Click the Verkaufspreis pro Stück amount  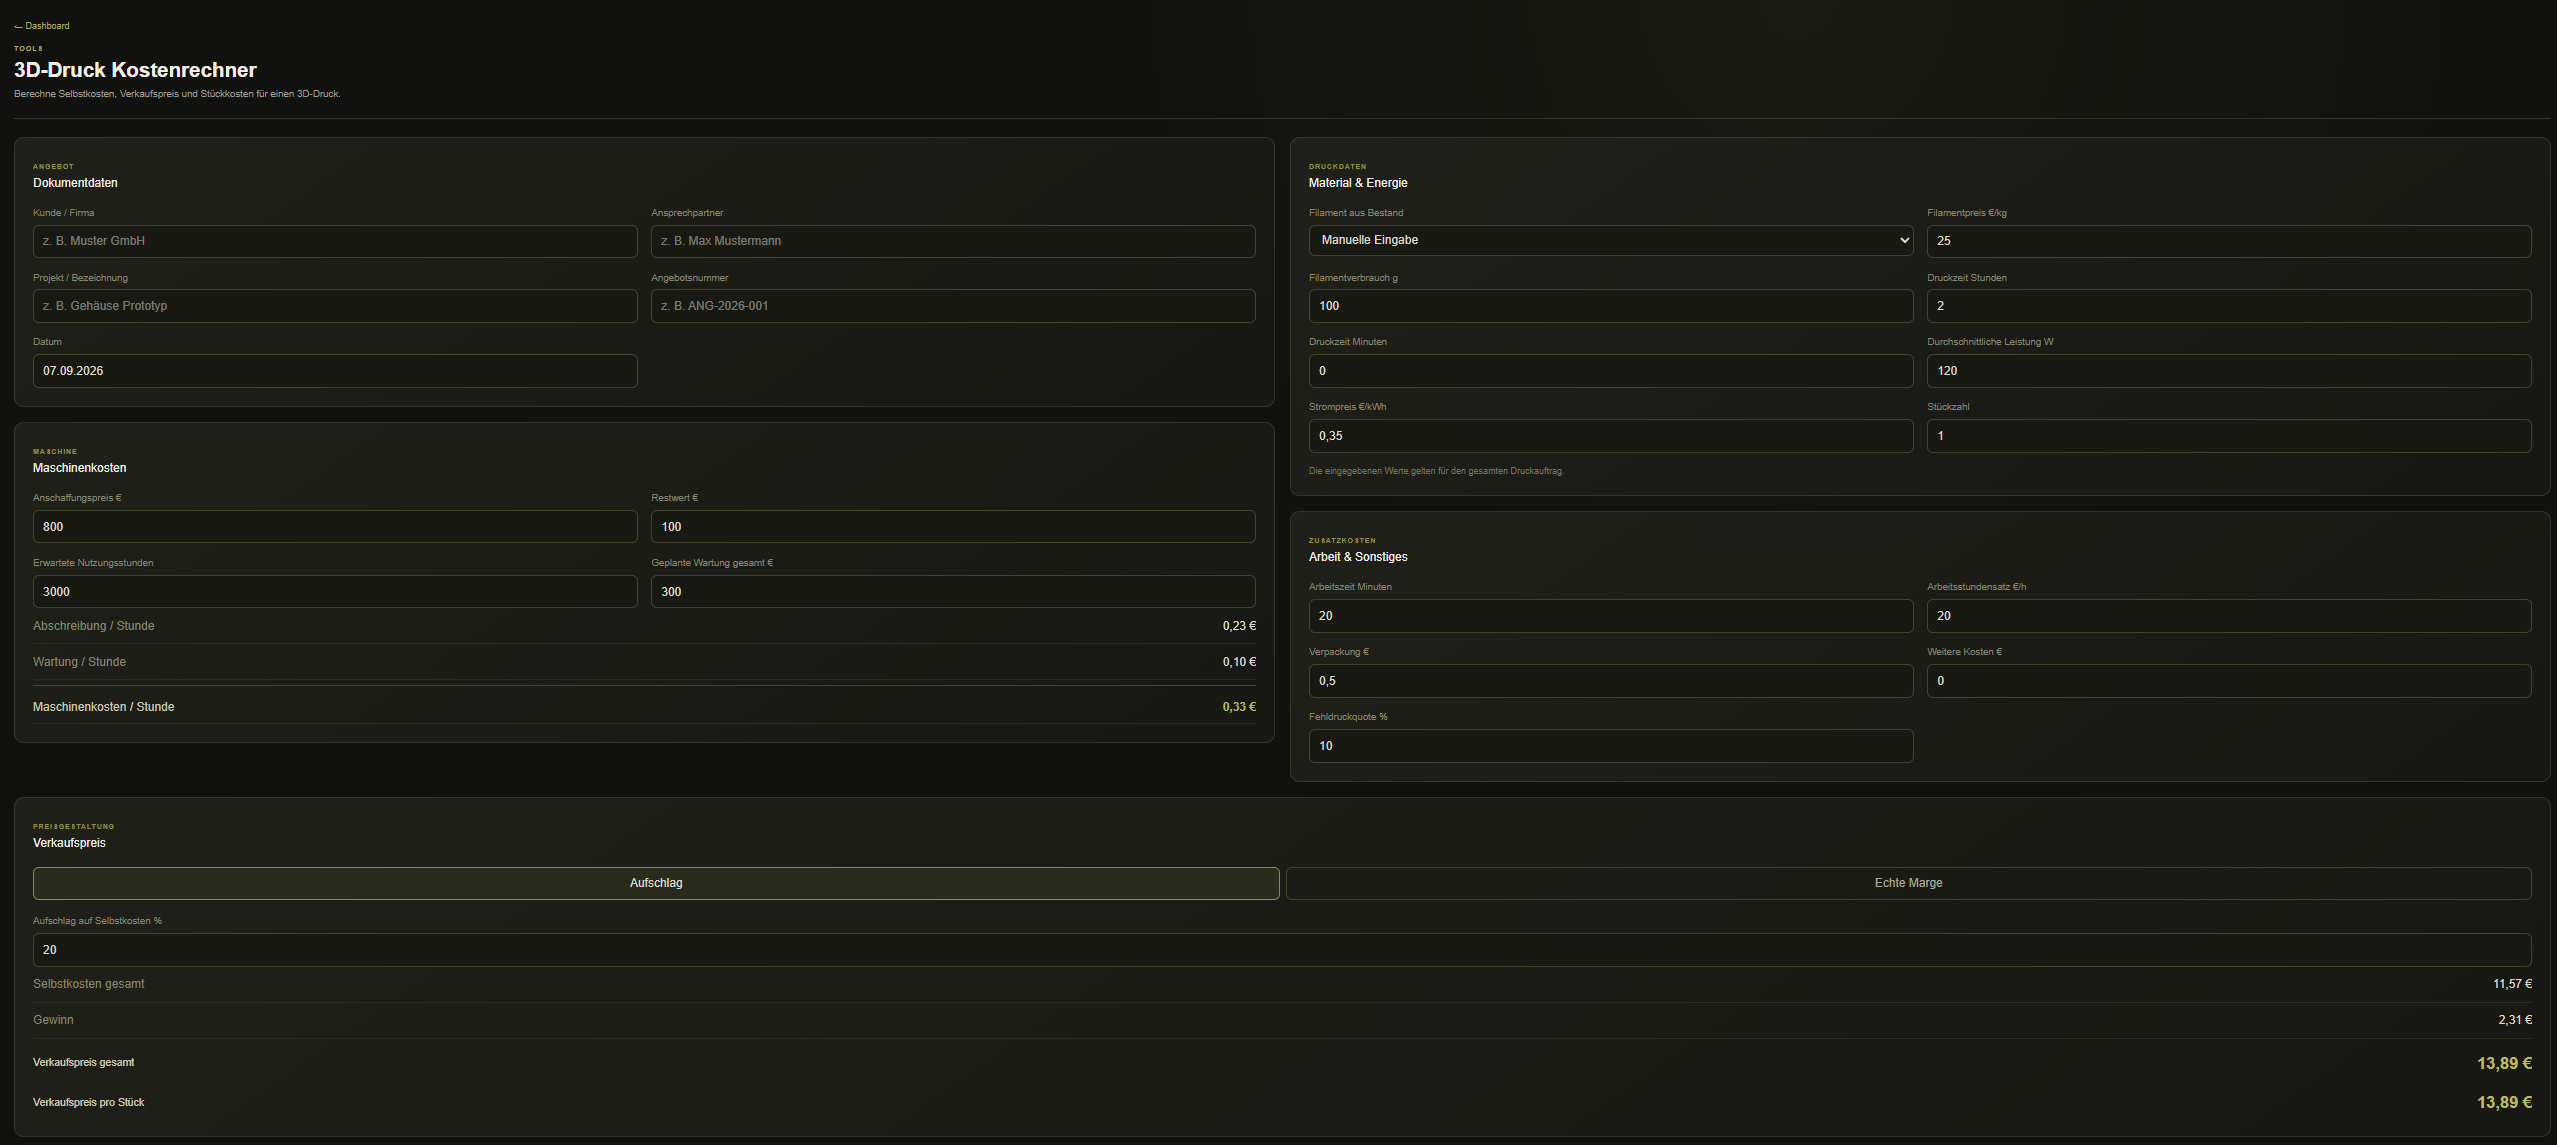coord(2504,1102)
